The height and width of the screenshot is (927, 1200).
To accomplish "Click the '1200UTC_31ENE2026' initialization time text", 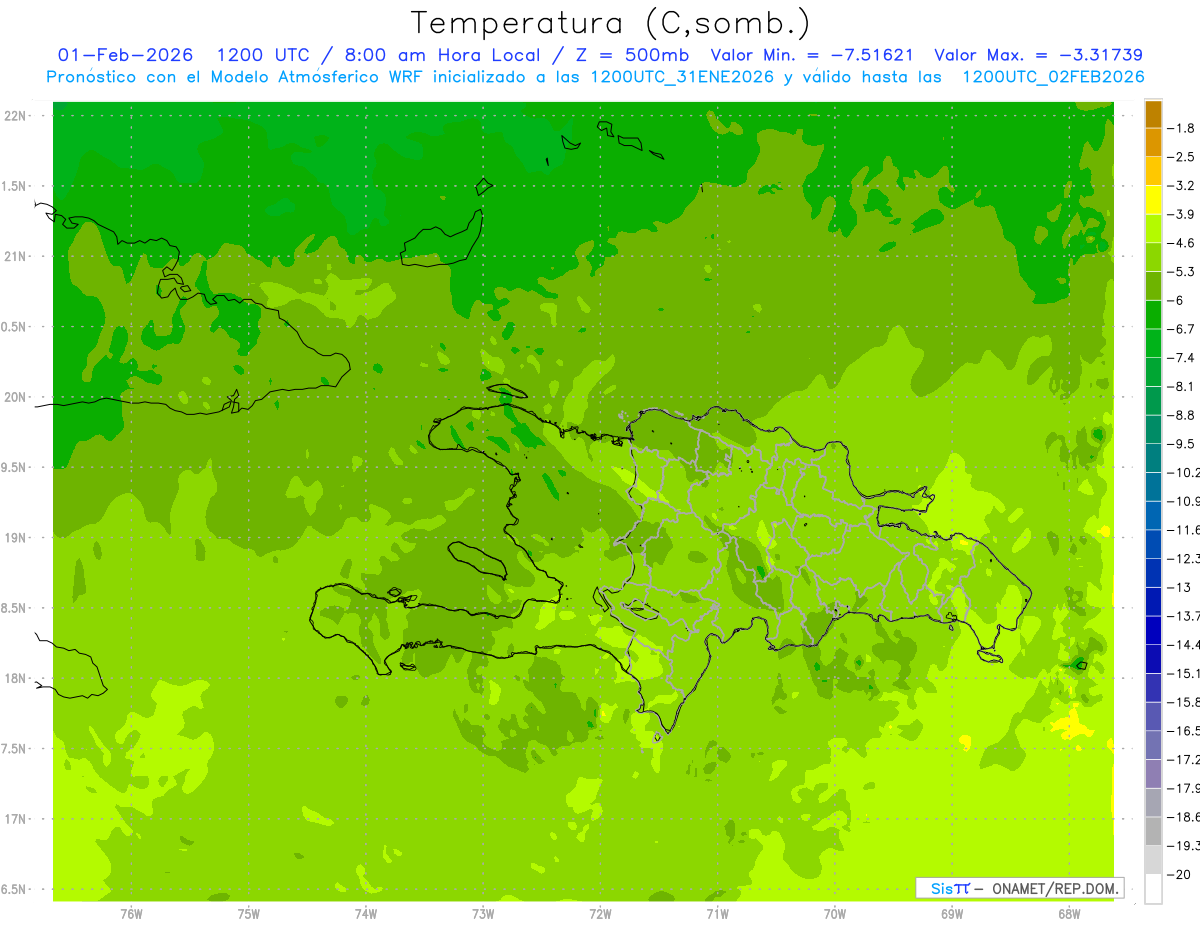I will click(682, 77).
